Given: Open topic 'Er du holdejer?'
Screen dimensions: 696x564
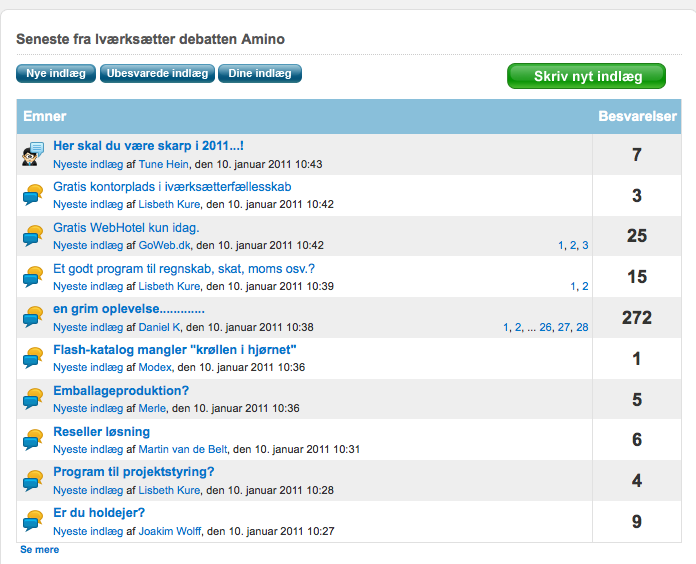Looking at the screenshot, I should tap(99, 513).
